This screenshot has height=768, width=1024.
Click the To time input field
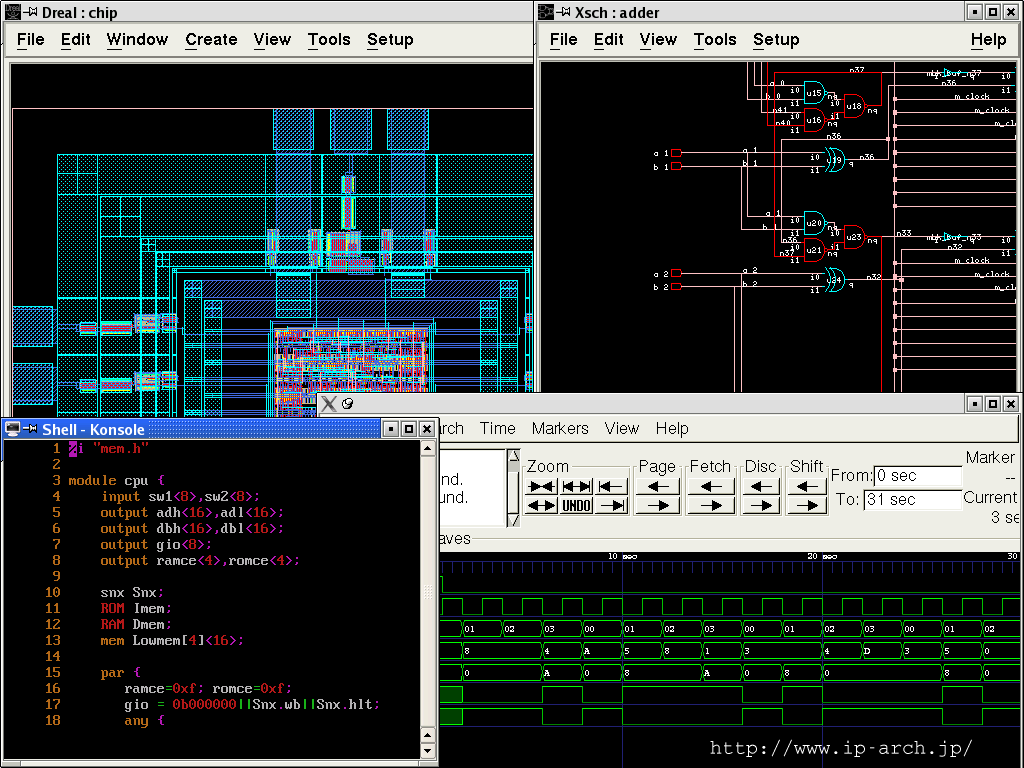coord(912,500)
